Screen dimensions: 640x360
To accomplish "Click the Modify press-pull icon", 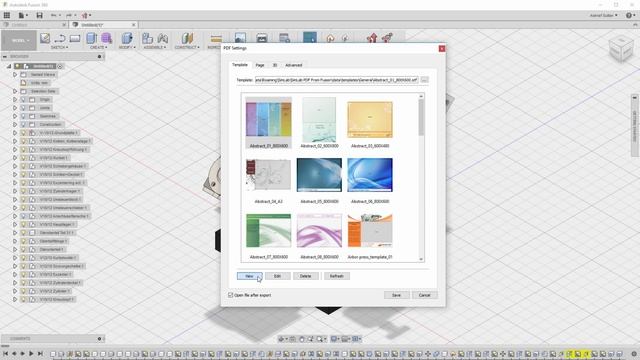I will click(x=127, y=38).
